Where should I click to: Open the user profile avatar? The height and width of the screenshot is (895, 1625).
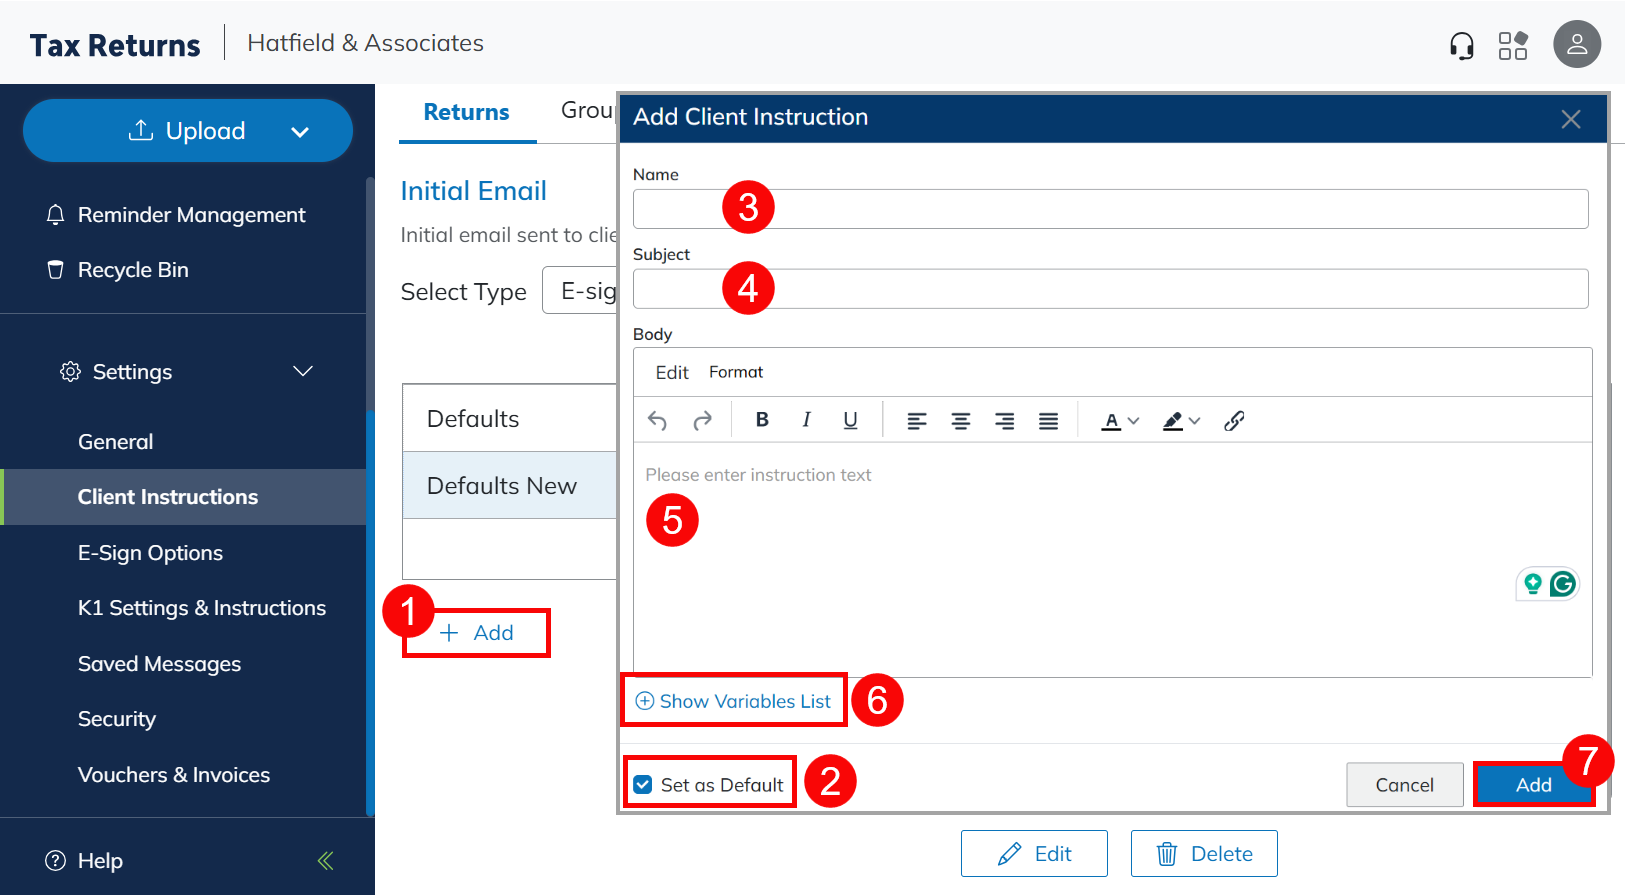[x=1576, y=45]
